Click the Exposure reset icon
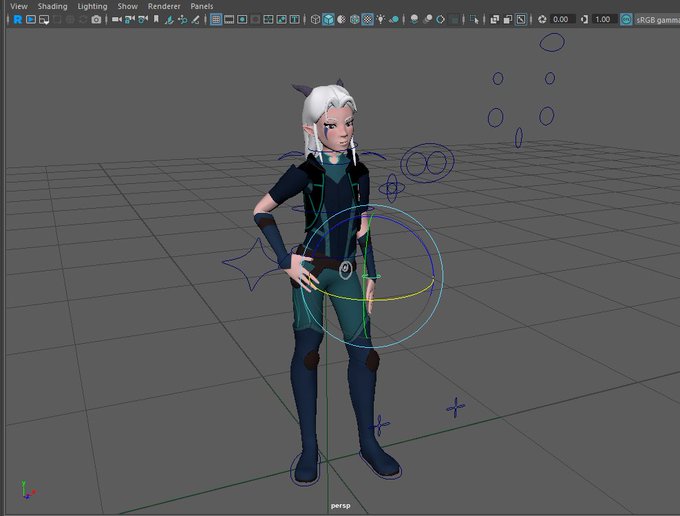Screen dimensions: 680x516 point(542,20)
